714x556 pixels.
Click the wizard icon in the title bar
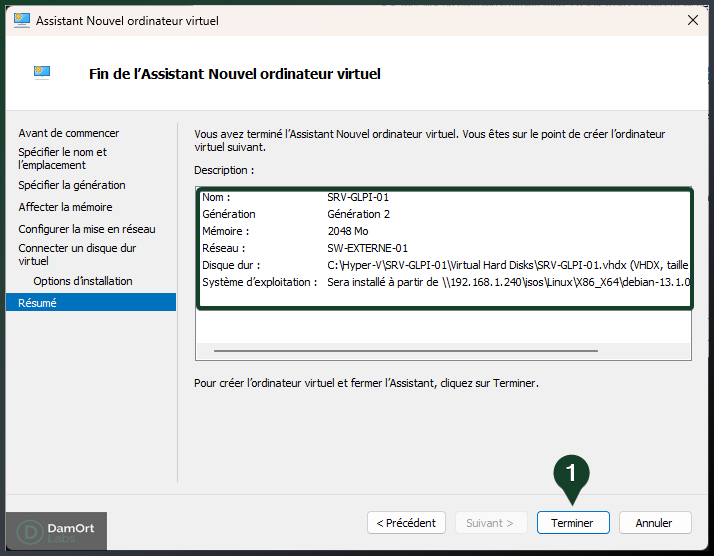[21, 20]
